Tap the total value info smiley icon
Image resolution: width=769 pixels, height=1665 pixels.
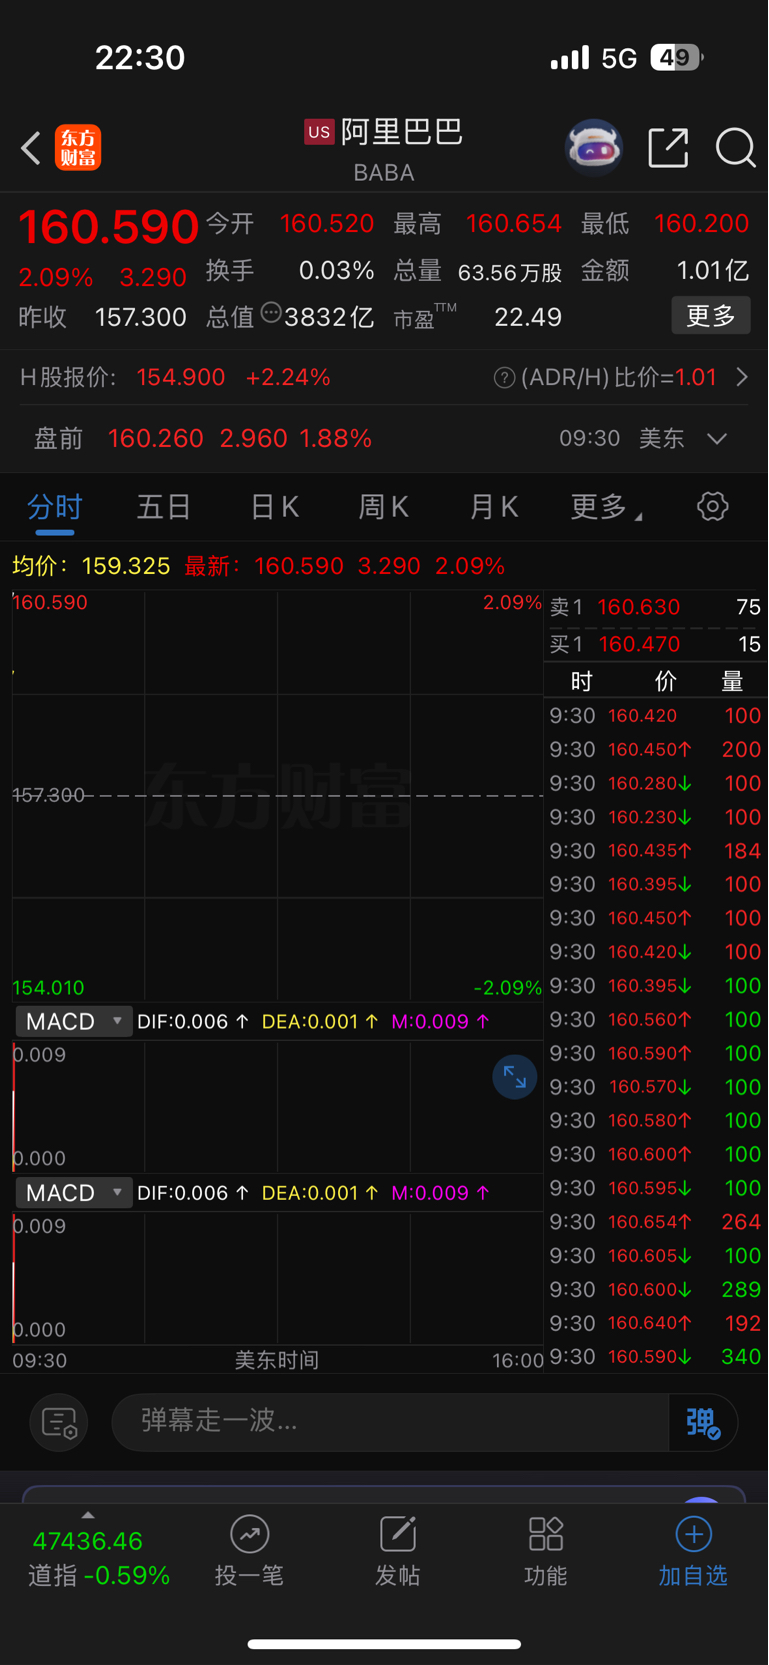270,313
